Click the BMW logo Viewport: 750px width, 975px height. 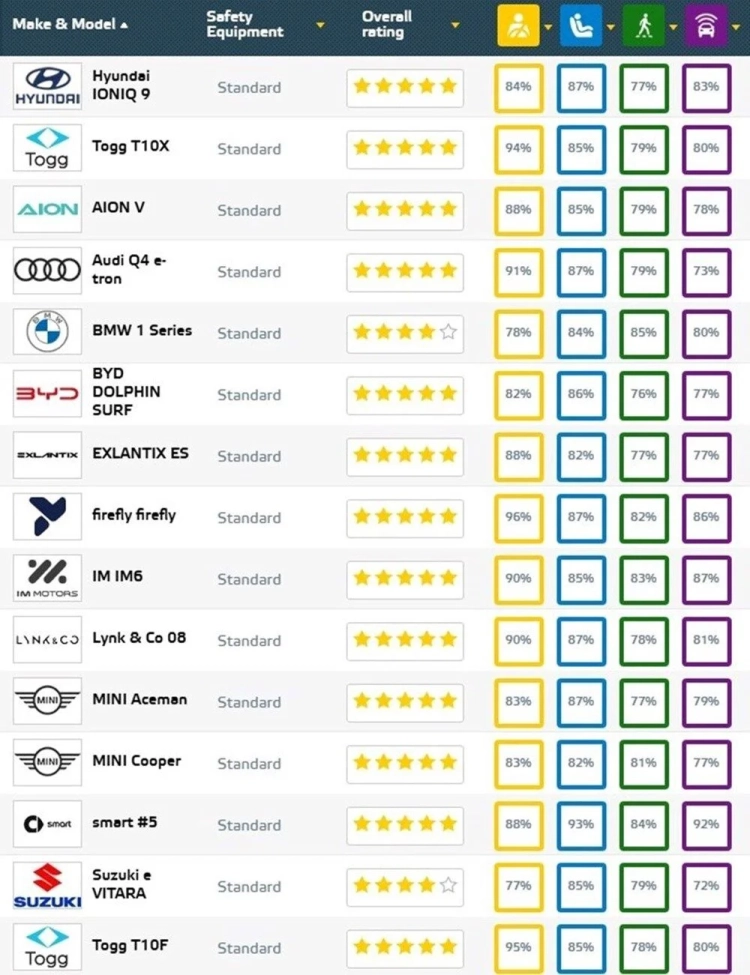47,333
